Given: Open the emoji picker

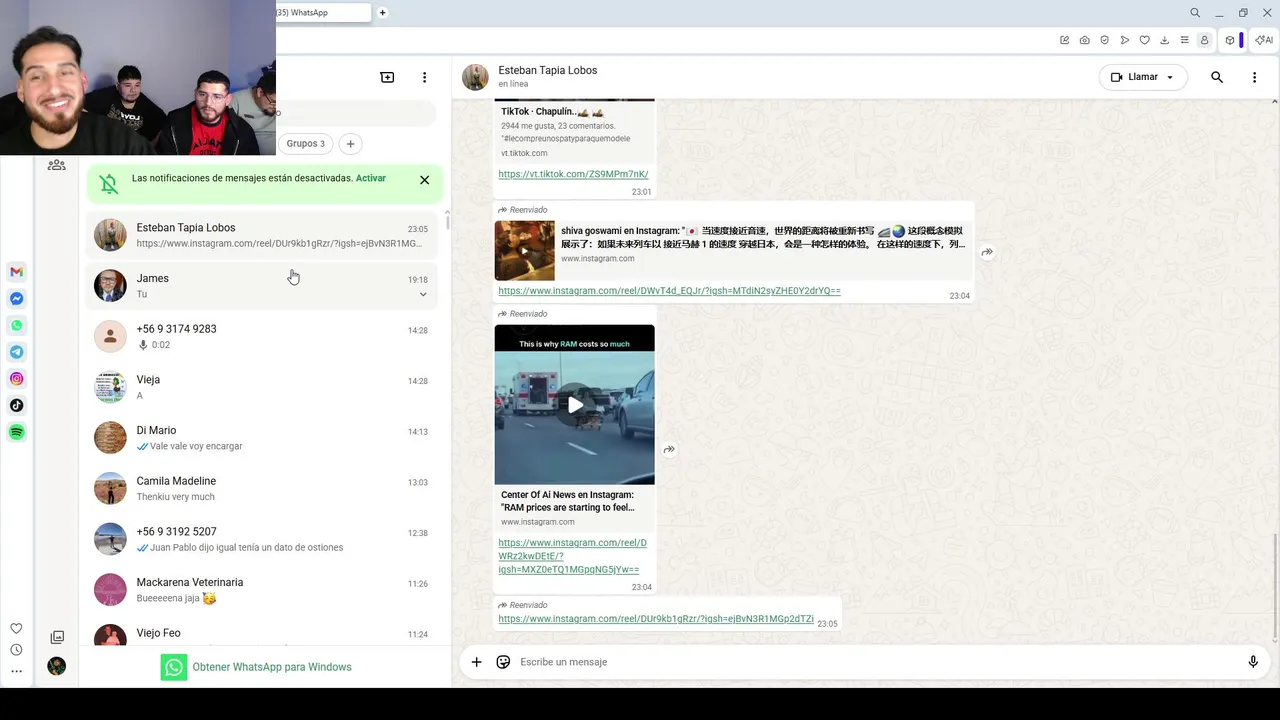Looking at the screenshot, I should click(x=503, y=662).
